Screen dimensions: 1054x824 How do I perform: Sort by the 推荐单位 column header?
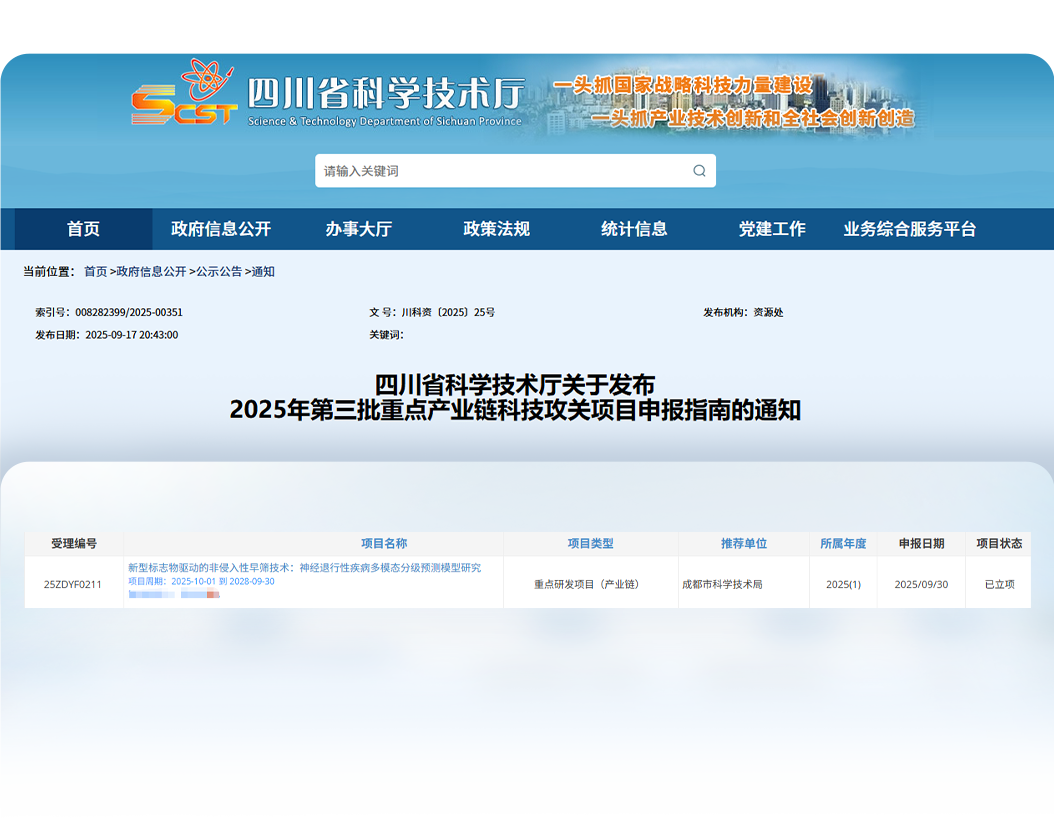click(x=743, y=544)
